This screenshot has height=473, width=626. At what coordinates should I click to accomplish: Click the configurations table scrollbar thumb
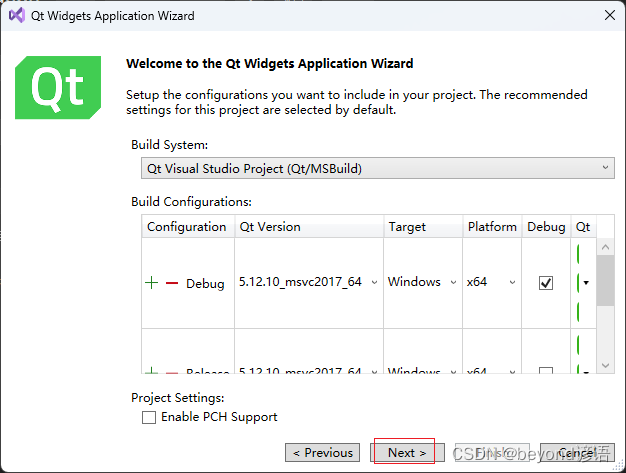click(605, 281)
